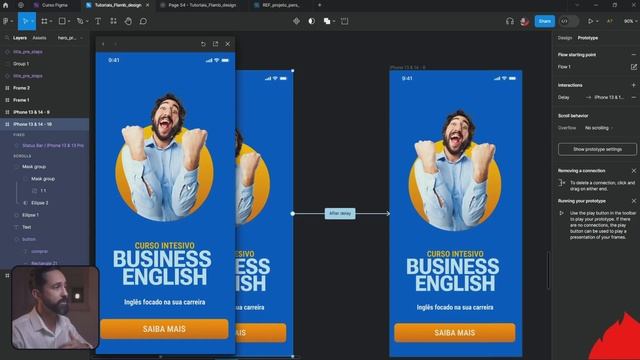Start audio with the headphones icon
640x360 pixels.
tap(510, 21)
